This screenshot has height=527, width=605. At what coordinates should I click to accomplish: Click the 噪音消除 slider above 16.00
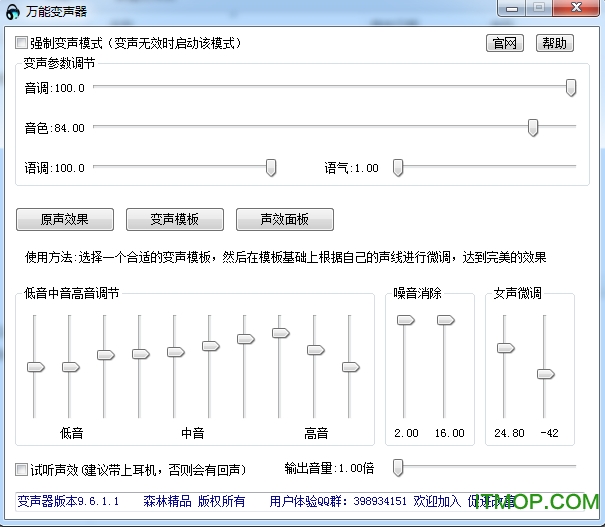[445, 320]
